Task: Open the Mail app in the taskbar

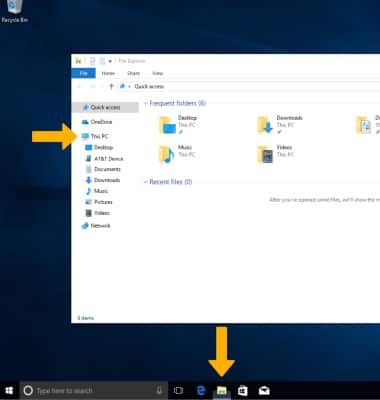Action: click(x=264, y=390)
